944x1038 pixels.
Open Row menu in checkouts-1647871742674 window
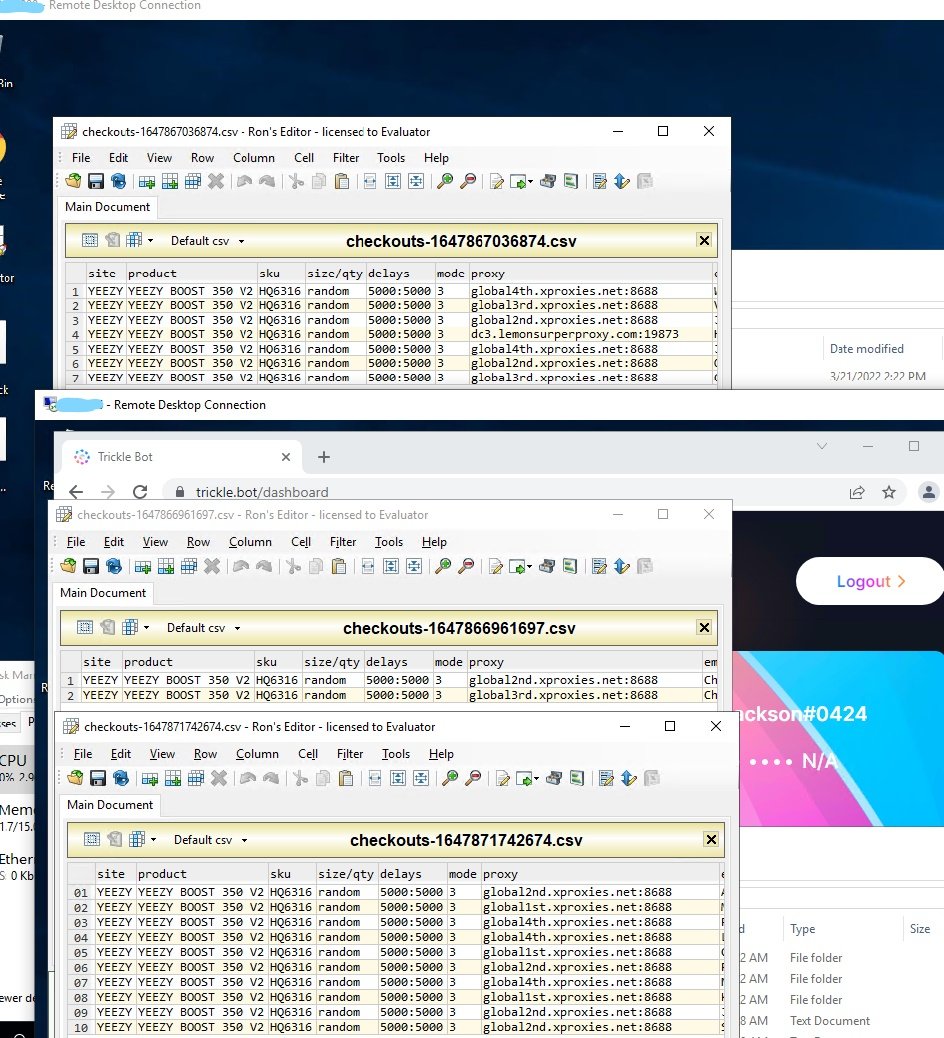point(205,753)
